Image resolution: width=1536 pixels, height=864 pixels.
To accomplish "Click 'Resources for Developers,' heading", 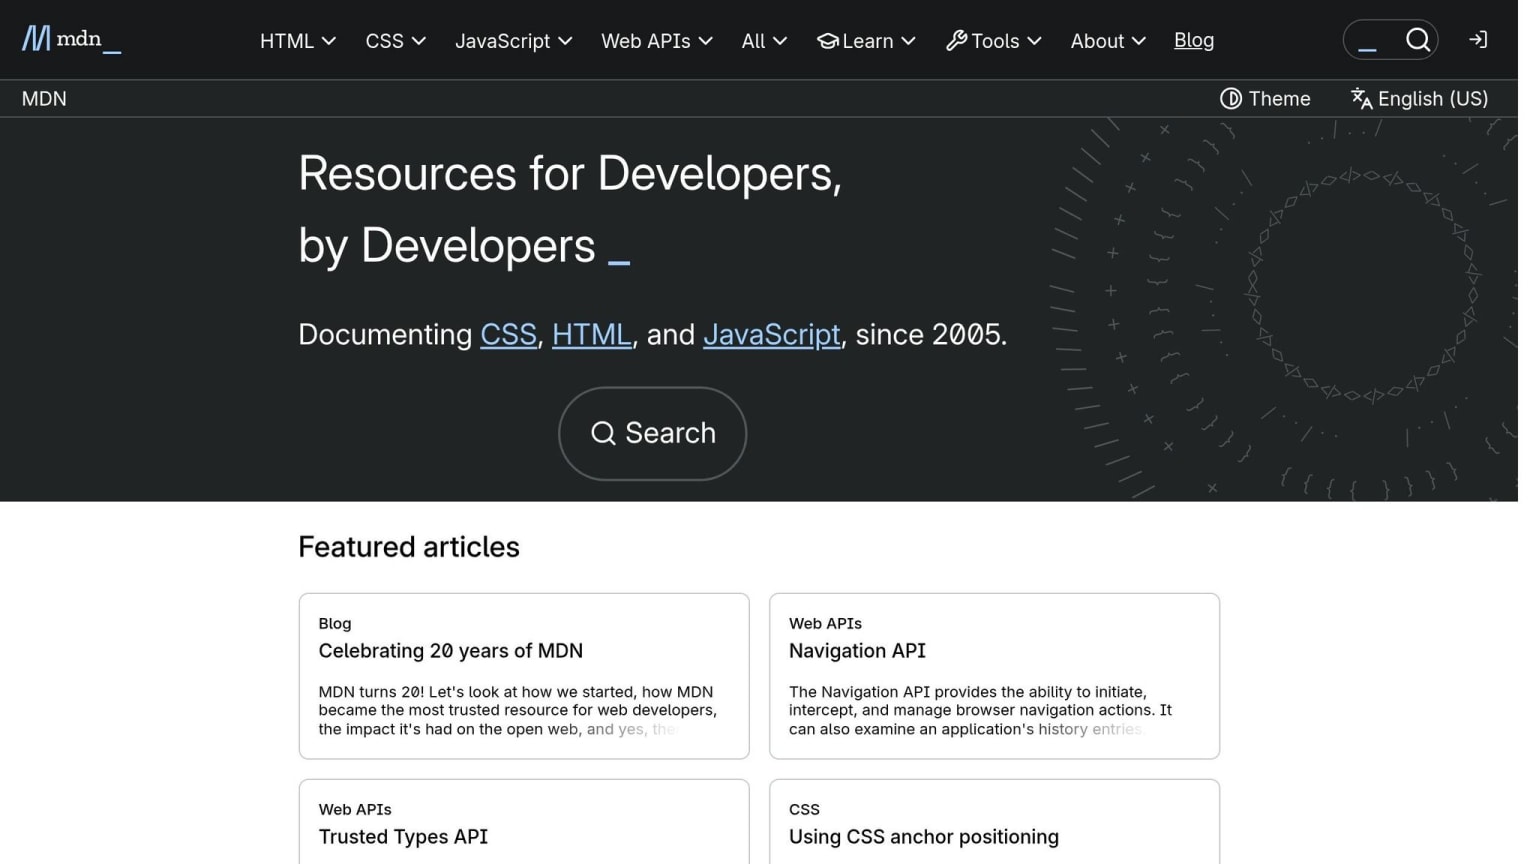I will [570, 174].
